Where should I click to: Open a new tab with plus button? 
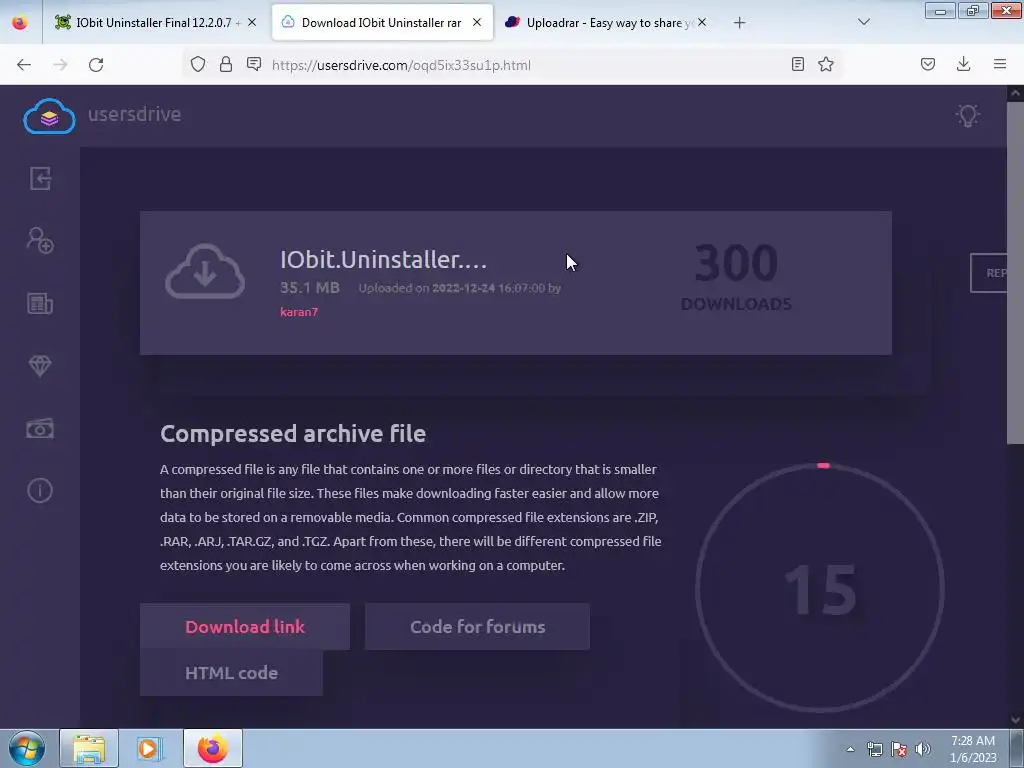coord(739,23)
